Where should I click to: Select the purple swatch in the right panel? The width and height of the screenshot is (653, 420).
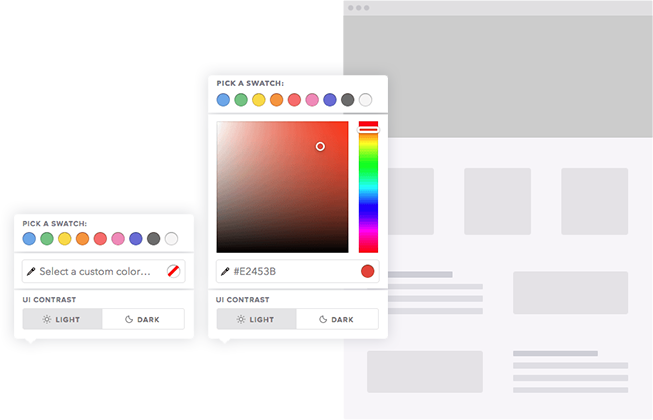[x=330, y=100]
